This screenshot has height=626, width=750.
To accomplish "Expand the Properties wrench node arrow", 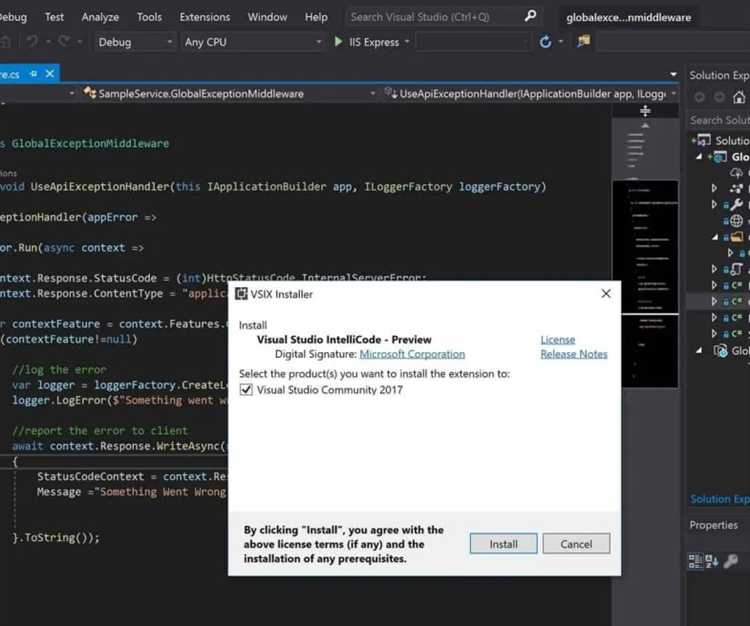I will pos(714,205).
